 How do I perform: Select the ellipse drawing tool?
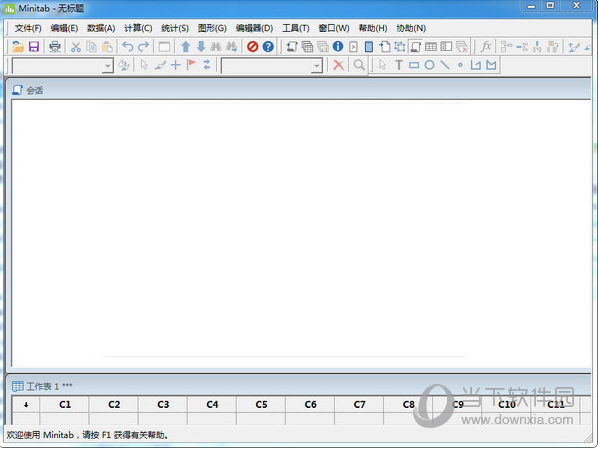429,65
